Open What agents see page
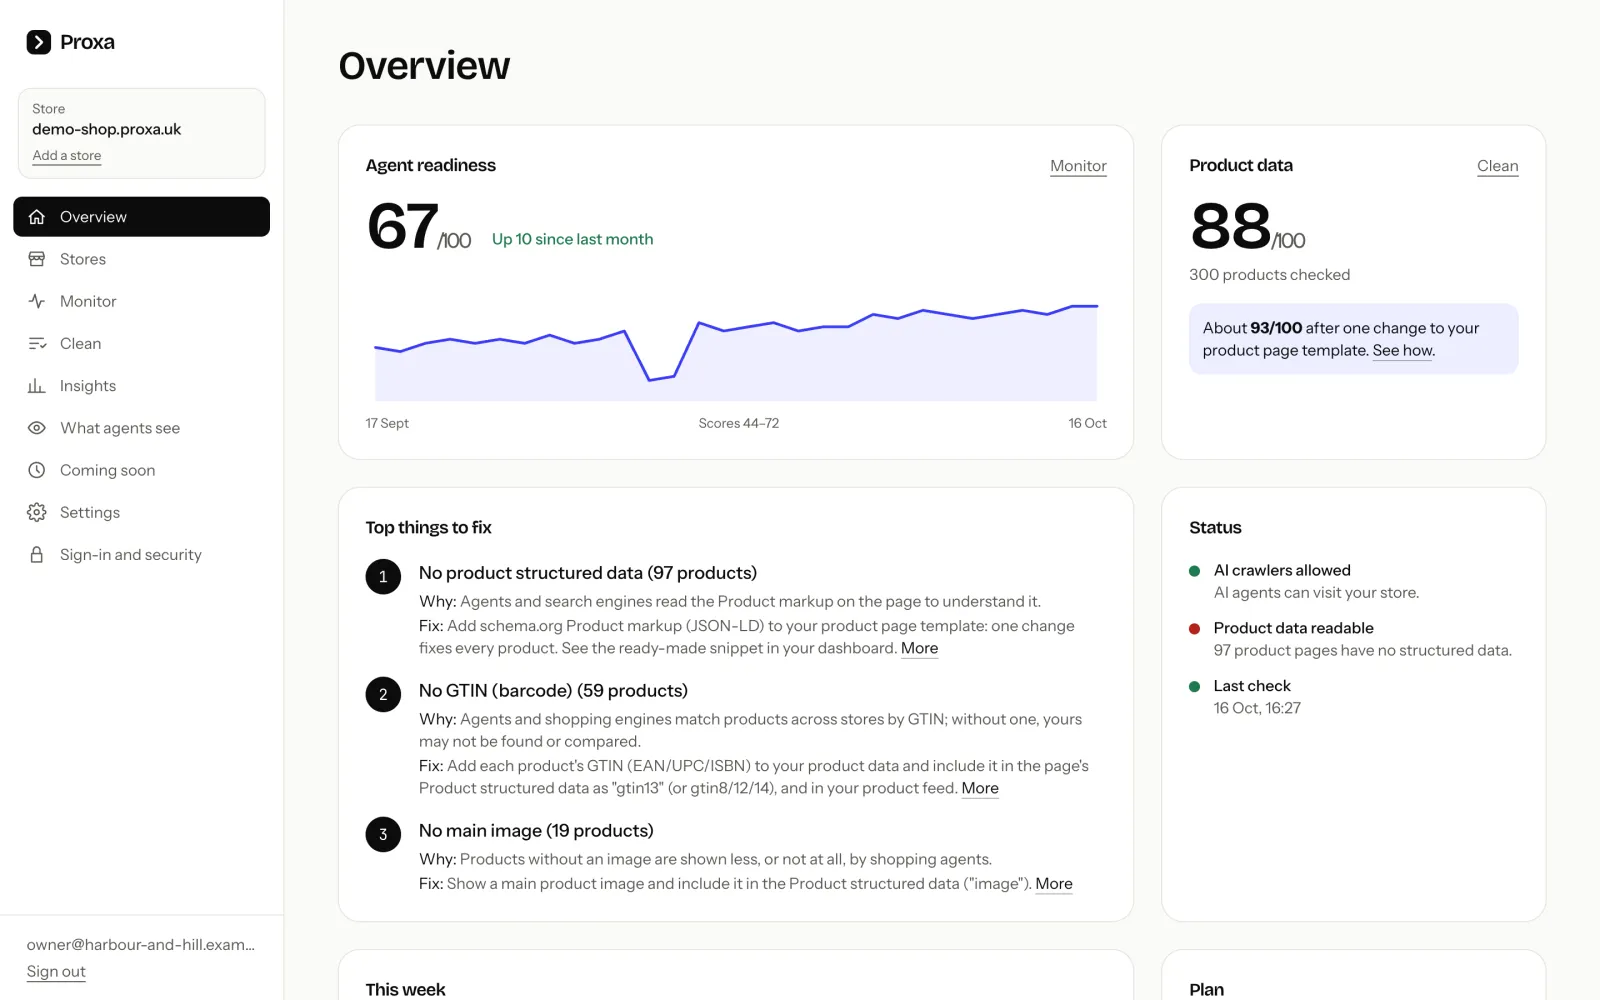 [141, 428]
